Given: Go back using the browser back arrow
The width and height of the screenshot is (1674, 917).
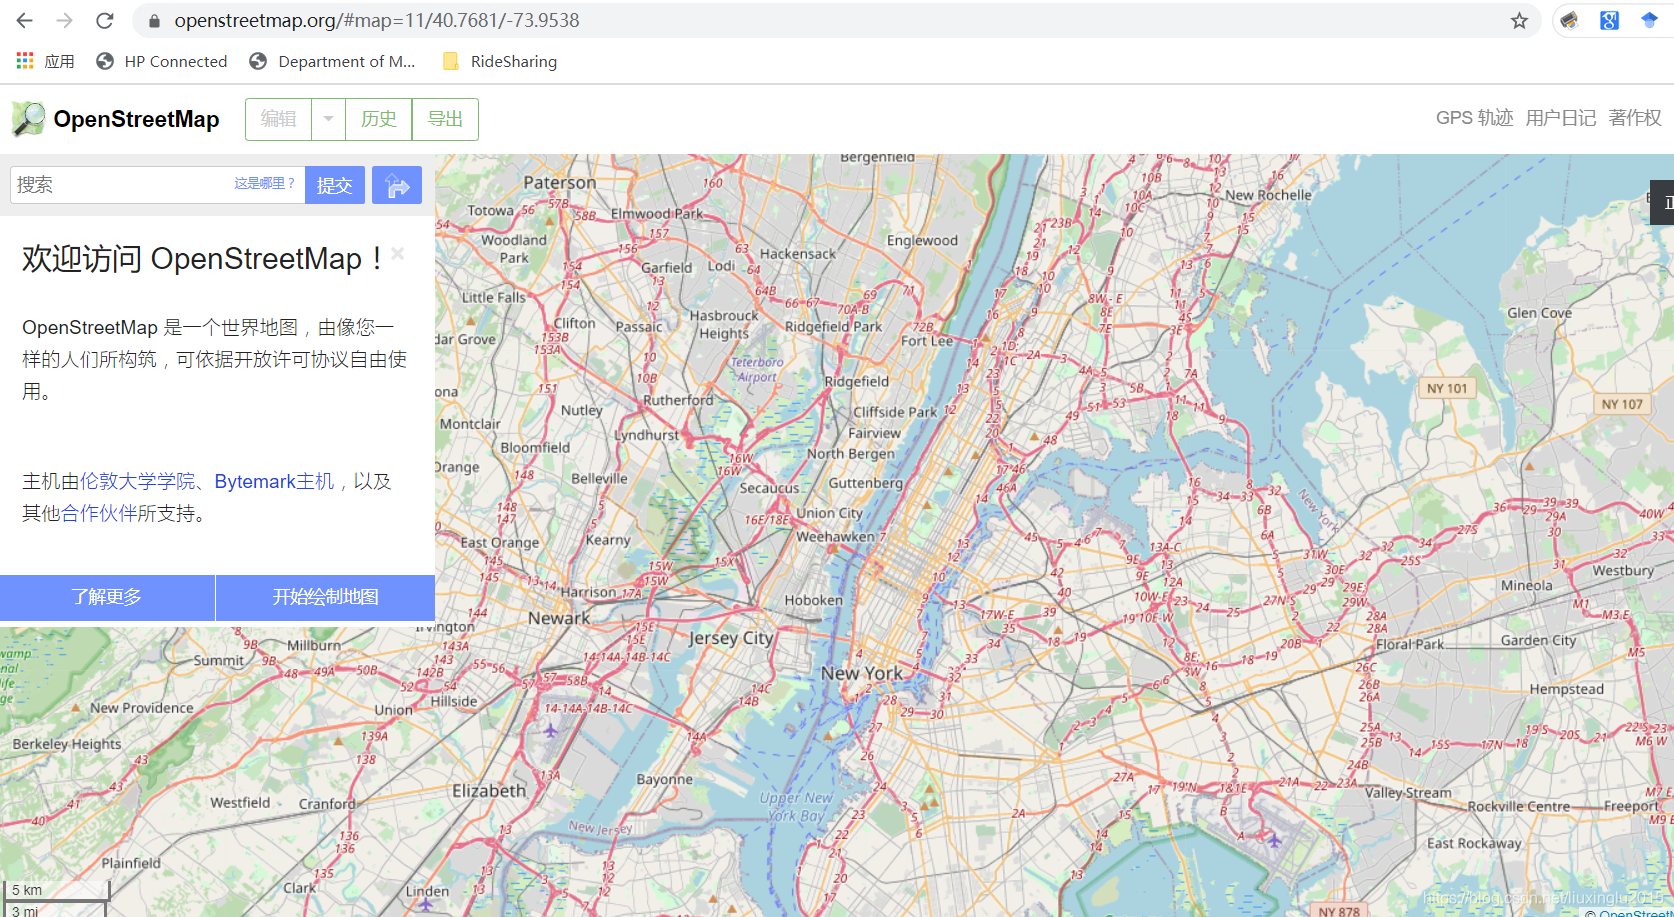Looking at the screenshot, I should pos(22,20).
